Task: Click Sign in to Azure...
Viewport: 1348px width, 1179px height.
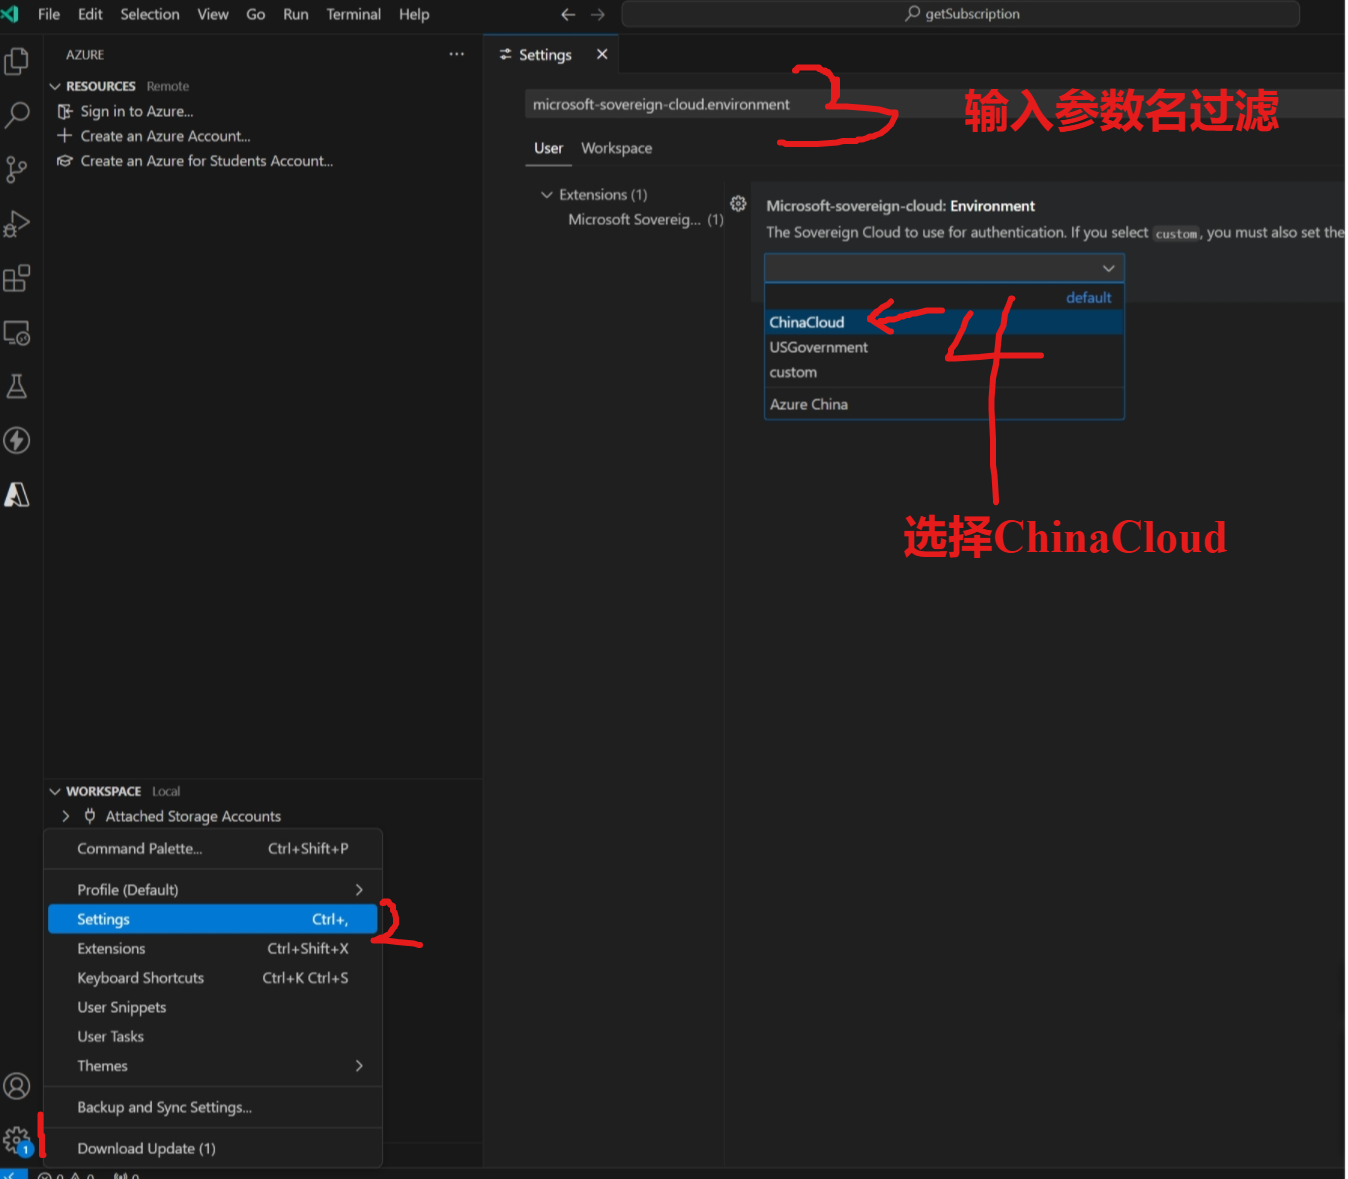Action: [137, 111]
